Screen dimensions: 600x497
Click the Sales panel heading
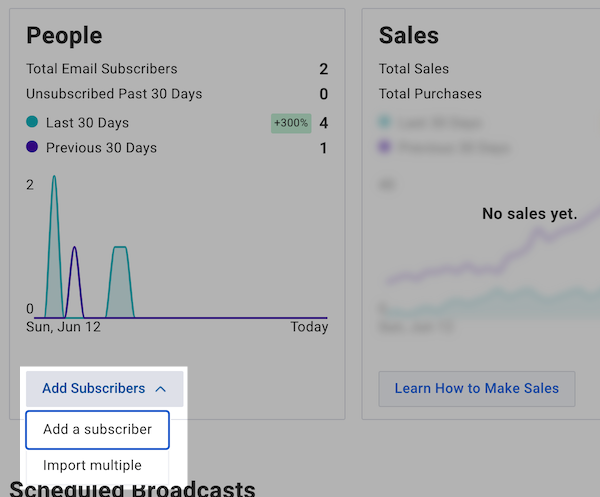tap(408, 35)
